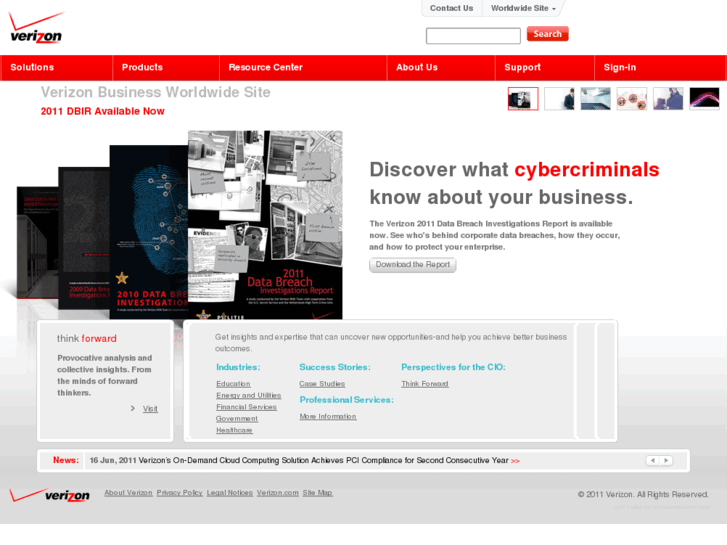The width and height of the screenshot is (727, 545).
Task: Click the chevron icon beside Visit
Action: pos(133,409)
